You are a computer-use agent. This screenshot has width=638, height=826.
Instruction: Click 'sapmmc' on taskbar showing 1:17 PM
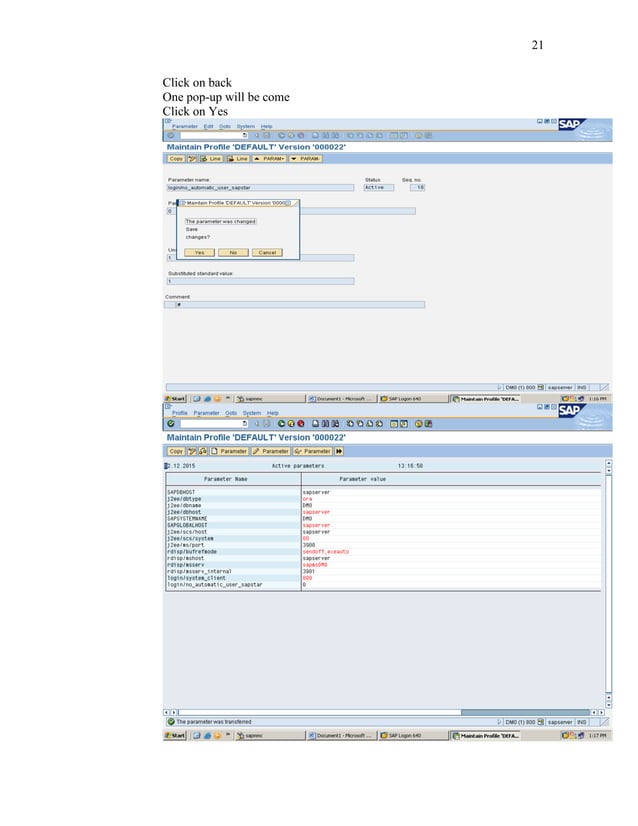(269, 735)
